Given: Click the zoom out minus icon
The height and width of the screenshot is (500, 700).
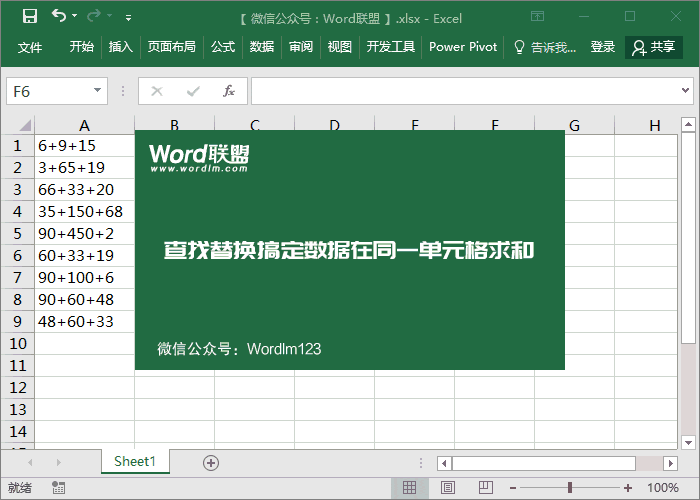Looking at the screenshot, I should coord(513,488).
